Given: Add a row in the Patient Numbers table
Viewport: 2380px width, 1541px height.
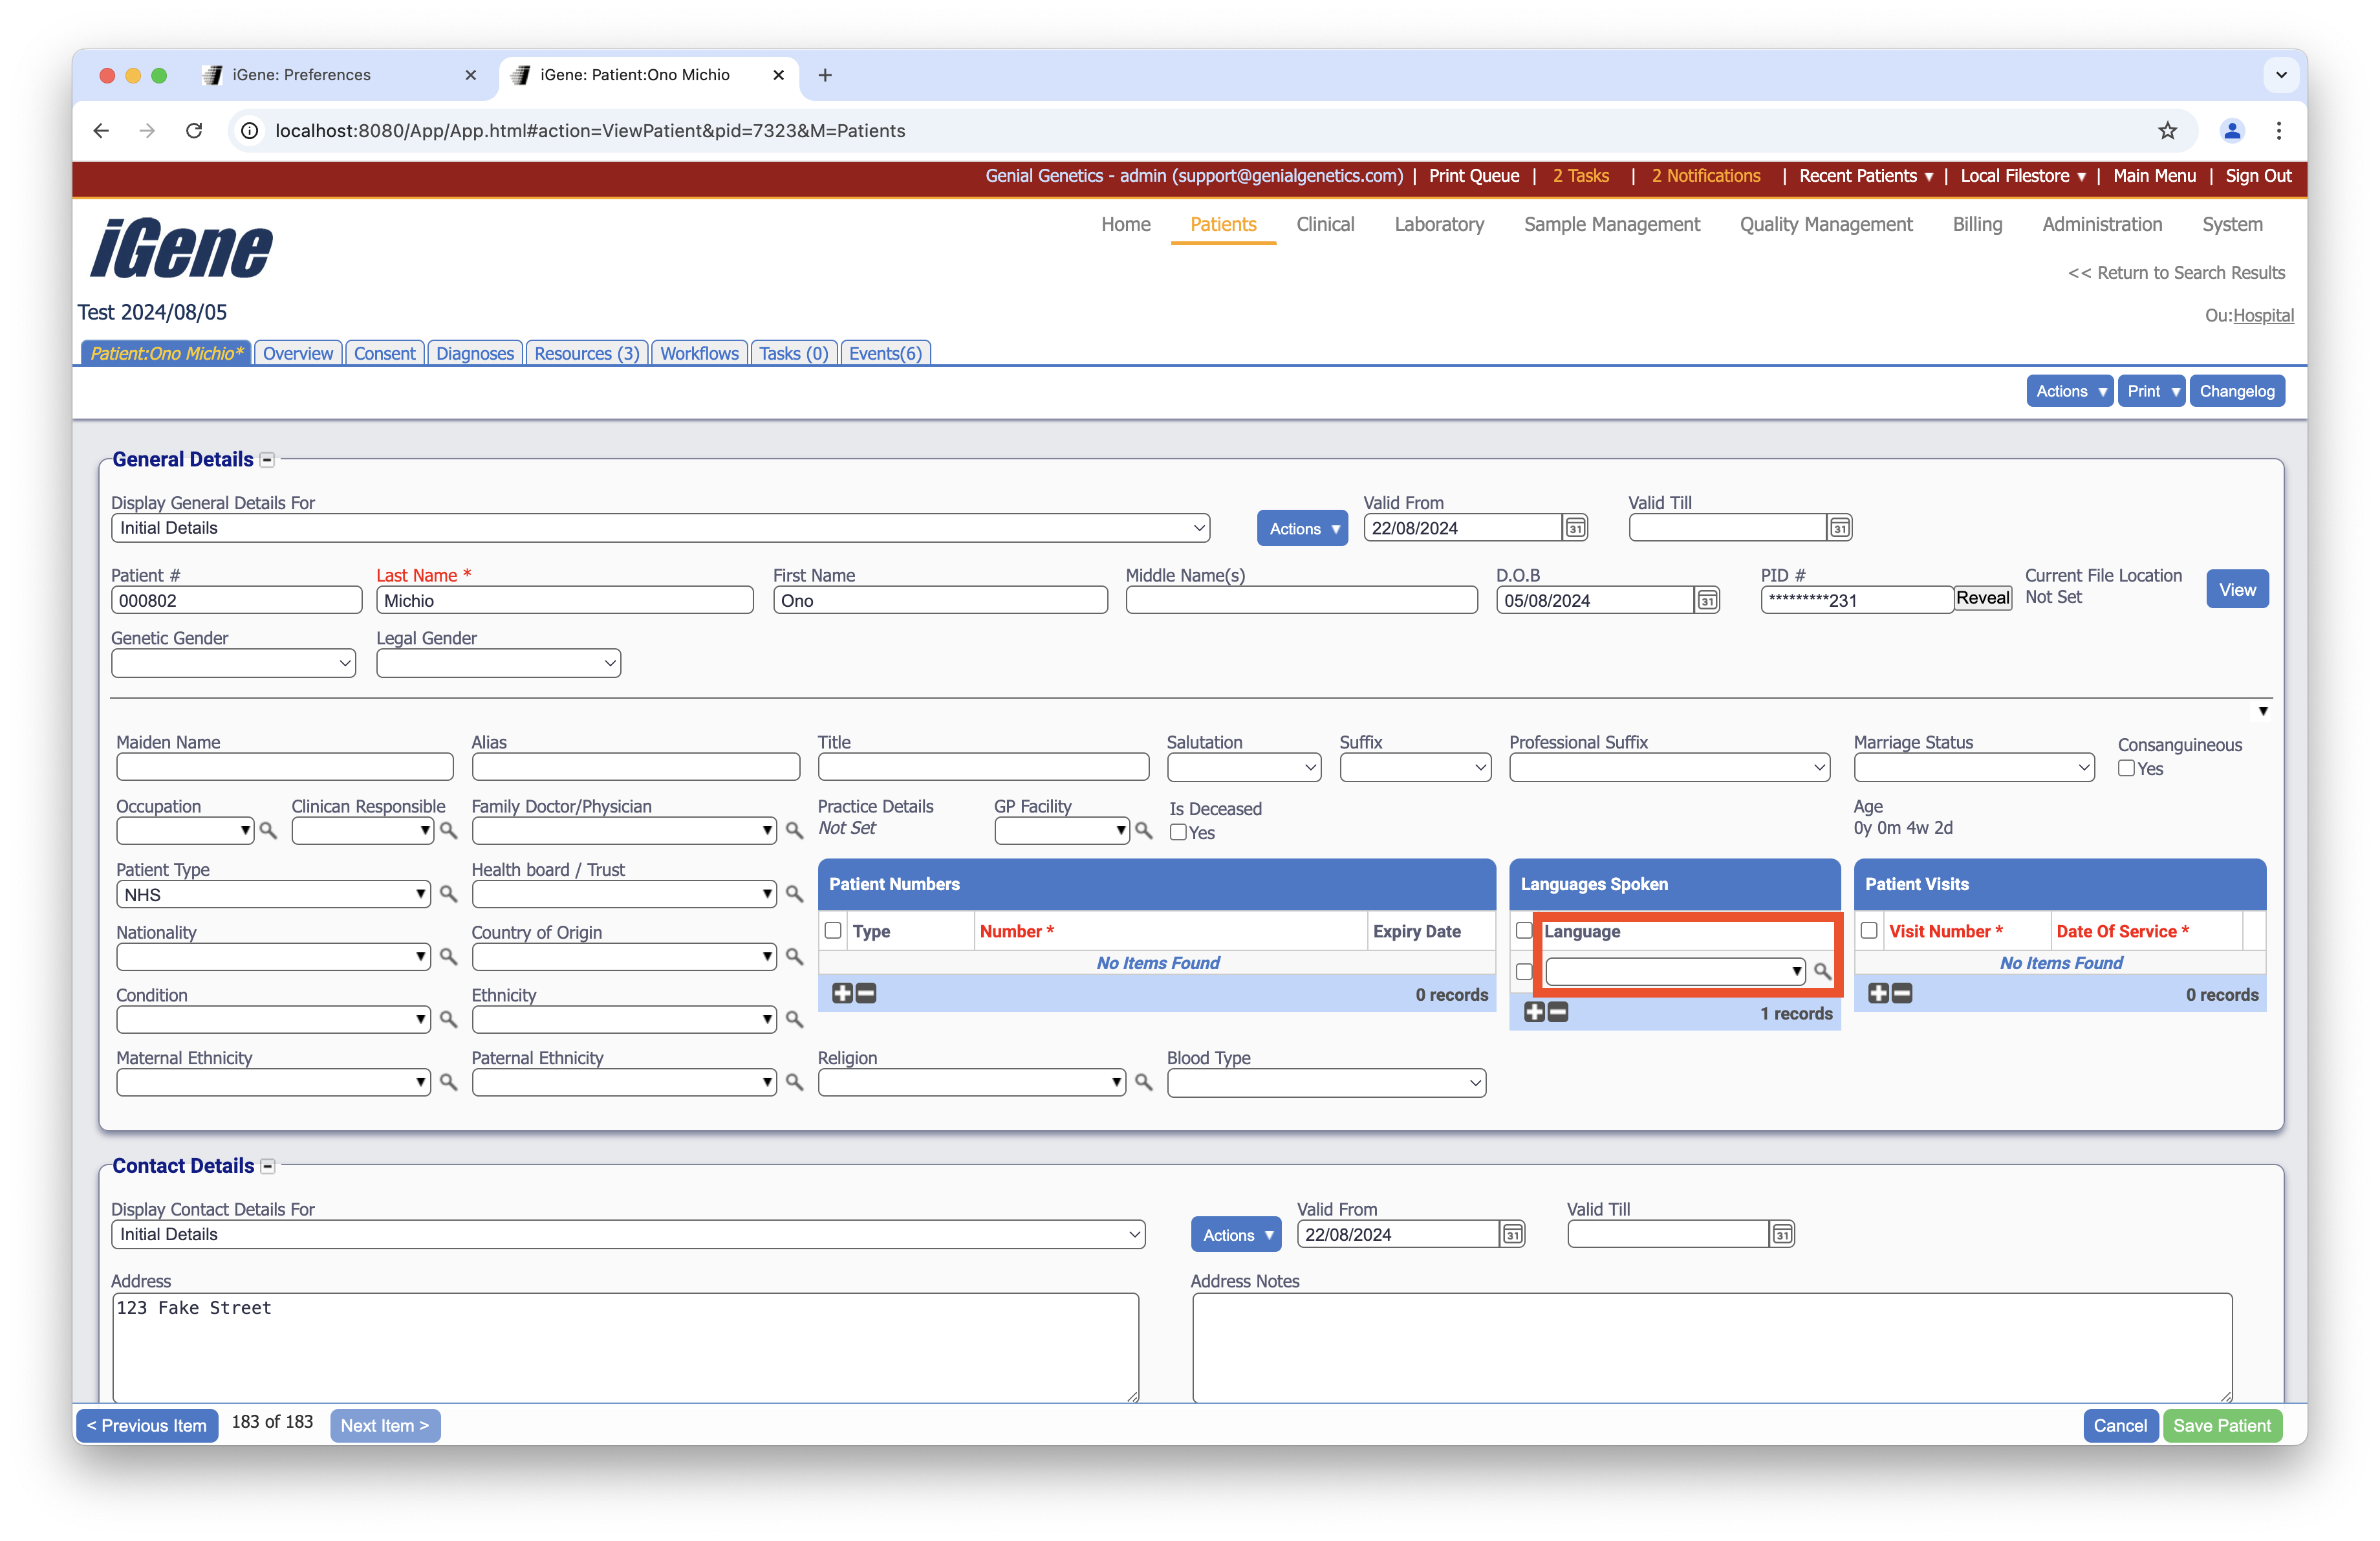Looking at the screenshot, I should coord(842,993).
